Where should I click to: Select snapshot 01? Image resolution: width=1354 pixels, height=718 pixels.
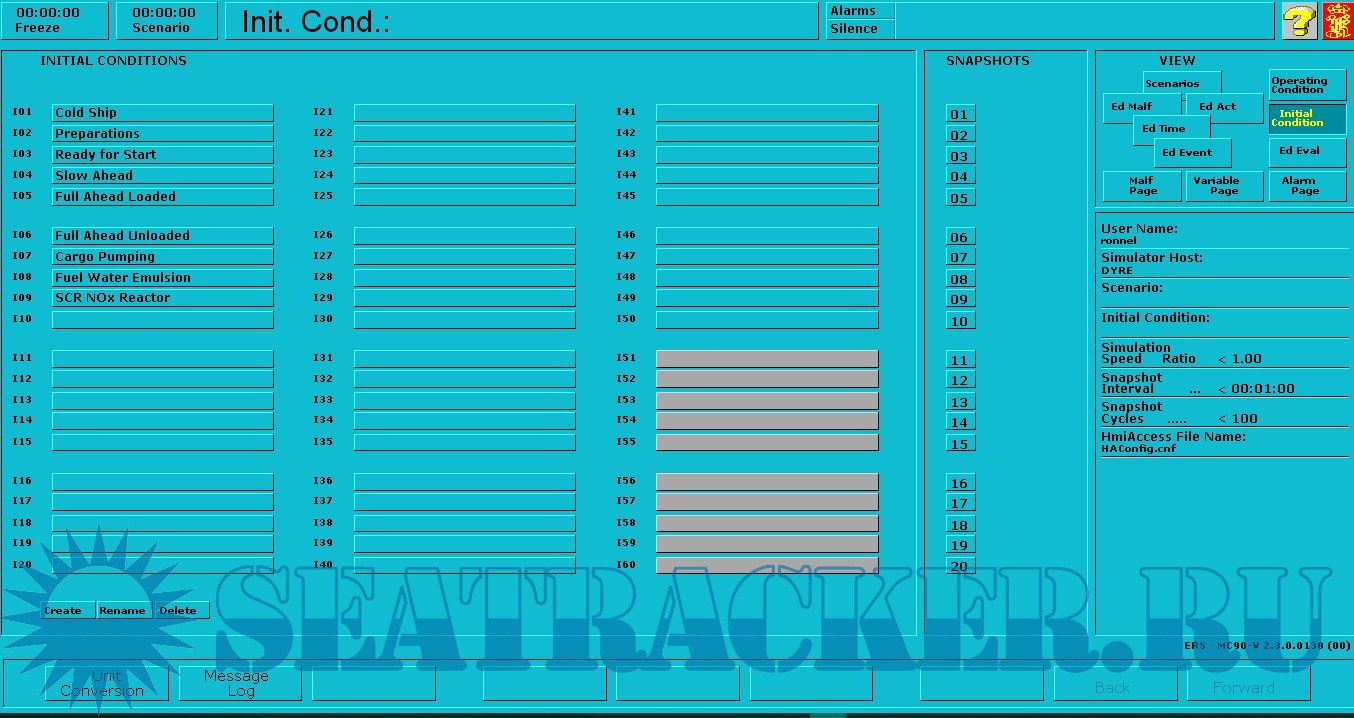pyautogui.click(x=960, y=114)
